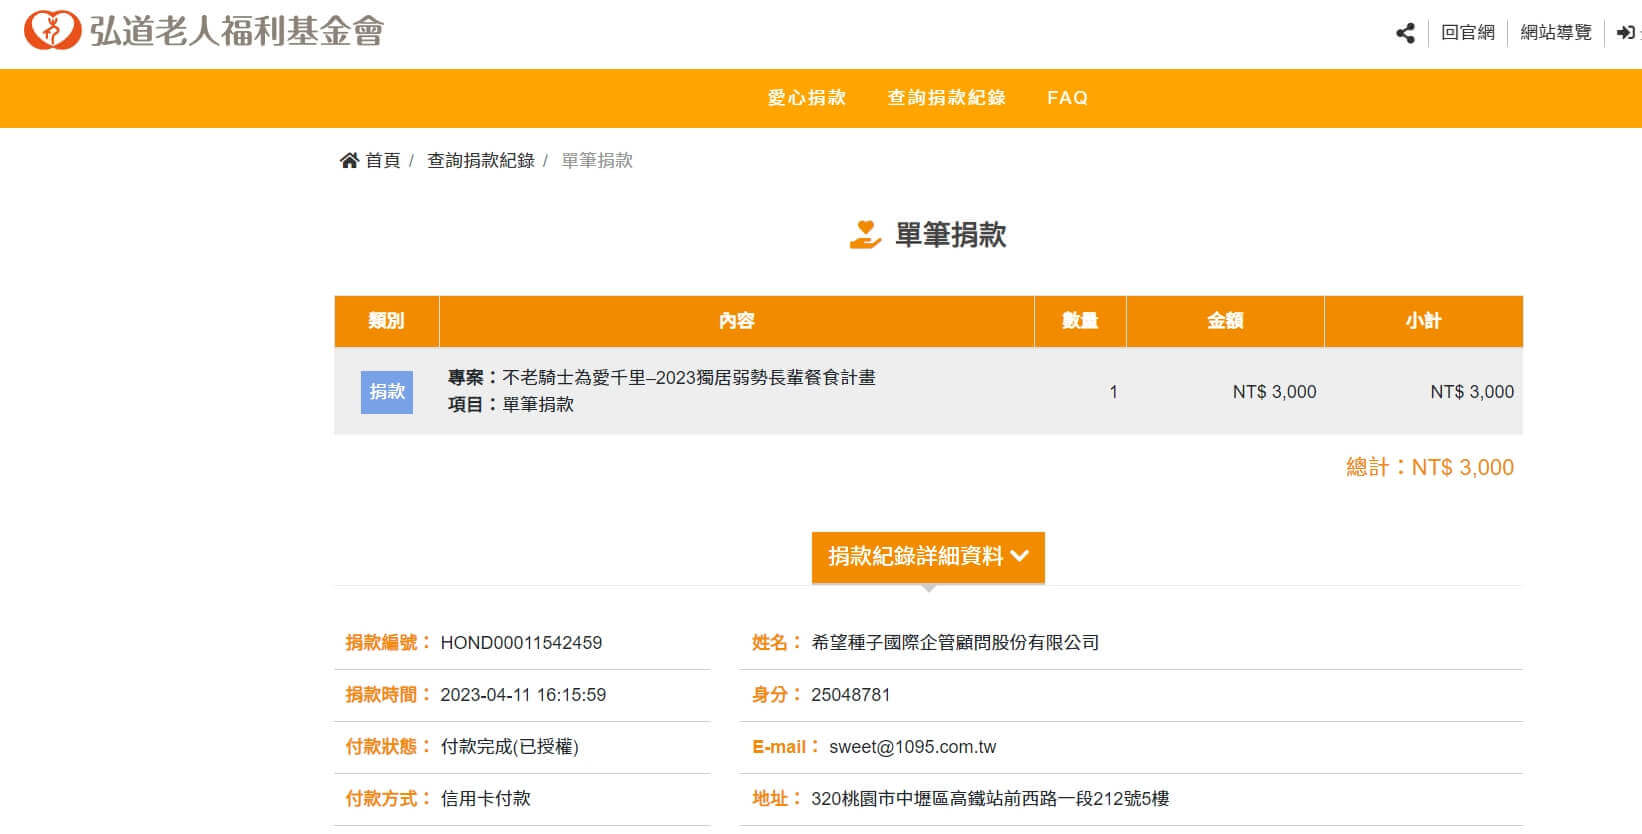Screen dimensions: 1642x834
Task: Click the 小計 column header
Action: [x=1423, y=321]
